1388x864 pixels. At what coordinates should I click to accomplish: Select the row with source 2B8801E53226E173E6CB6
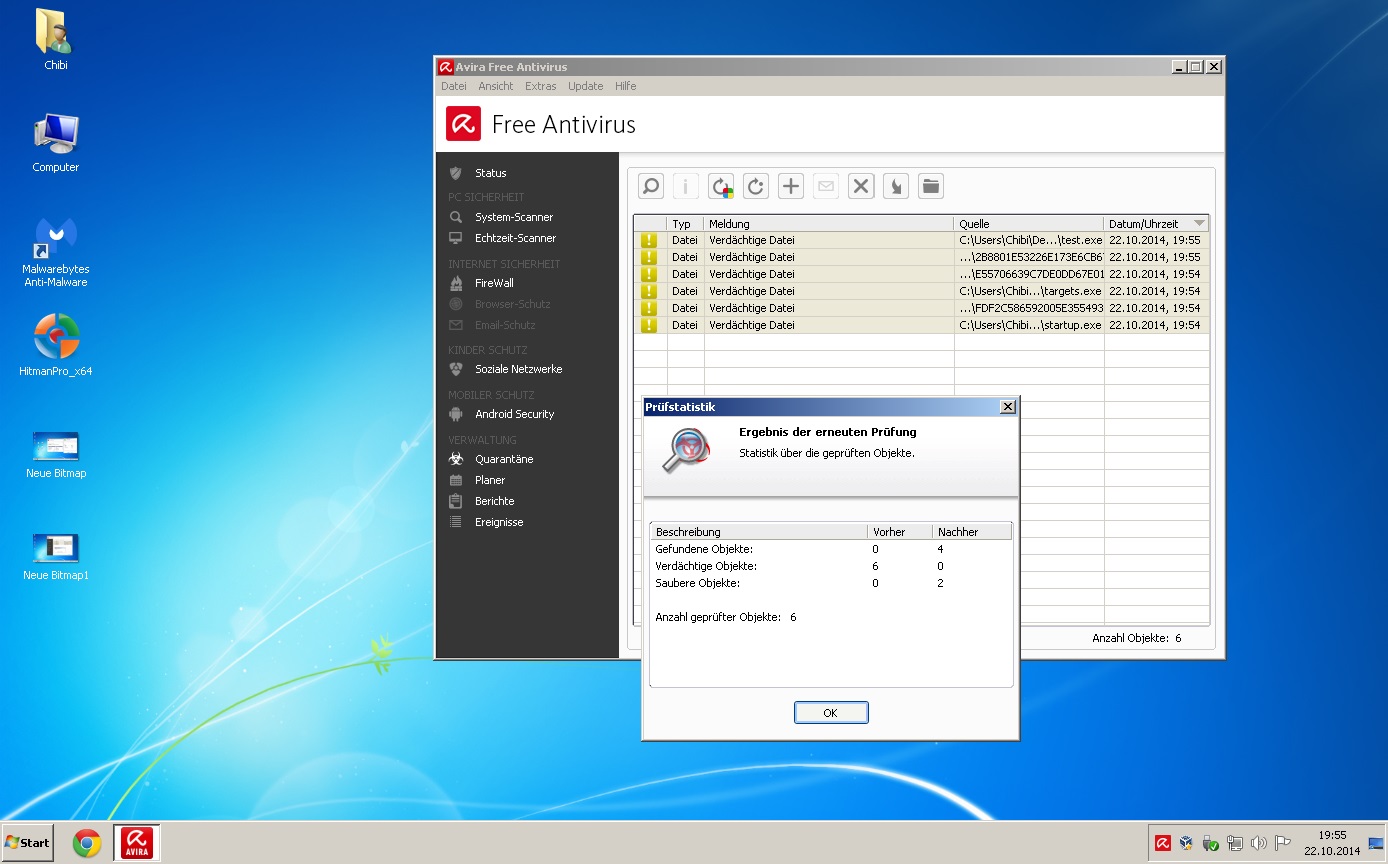point(921,257)
